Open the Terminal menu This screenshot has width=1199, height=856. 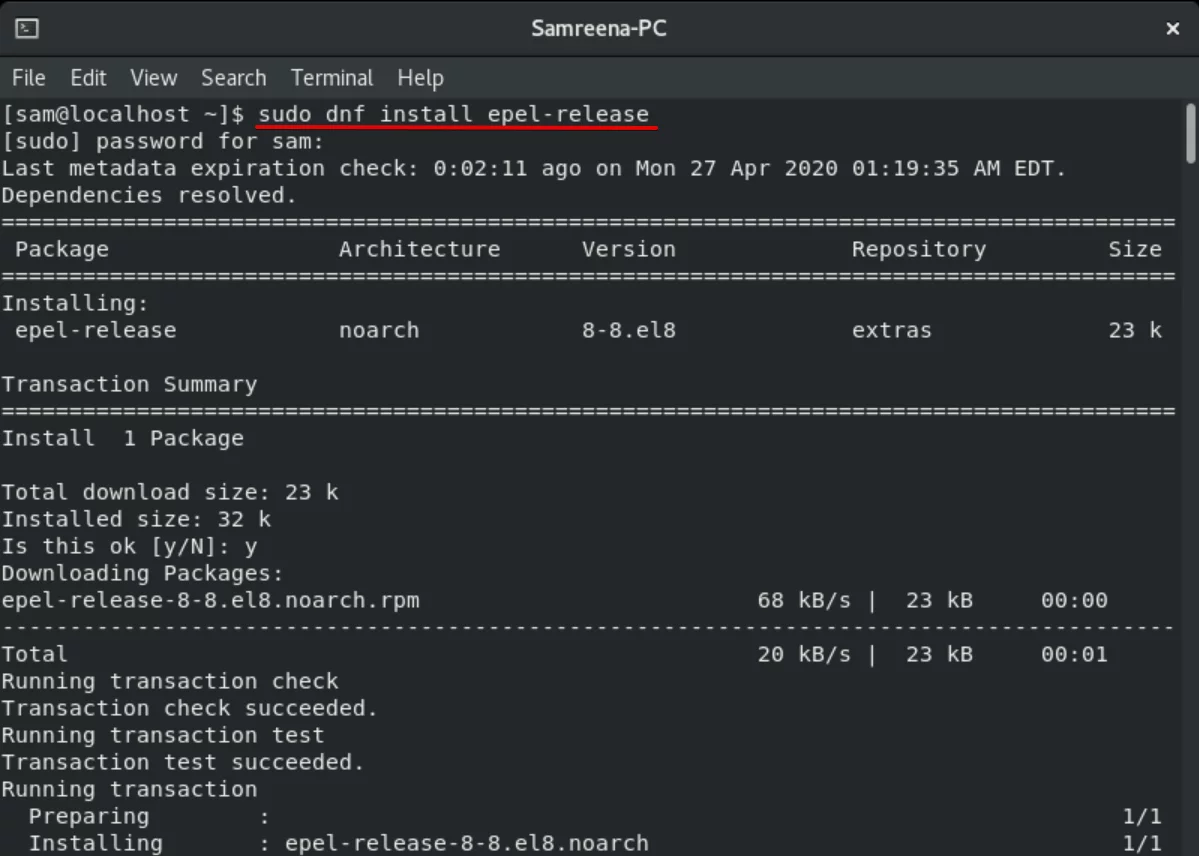point(332,77)
